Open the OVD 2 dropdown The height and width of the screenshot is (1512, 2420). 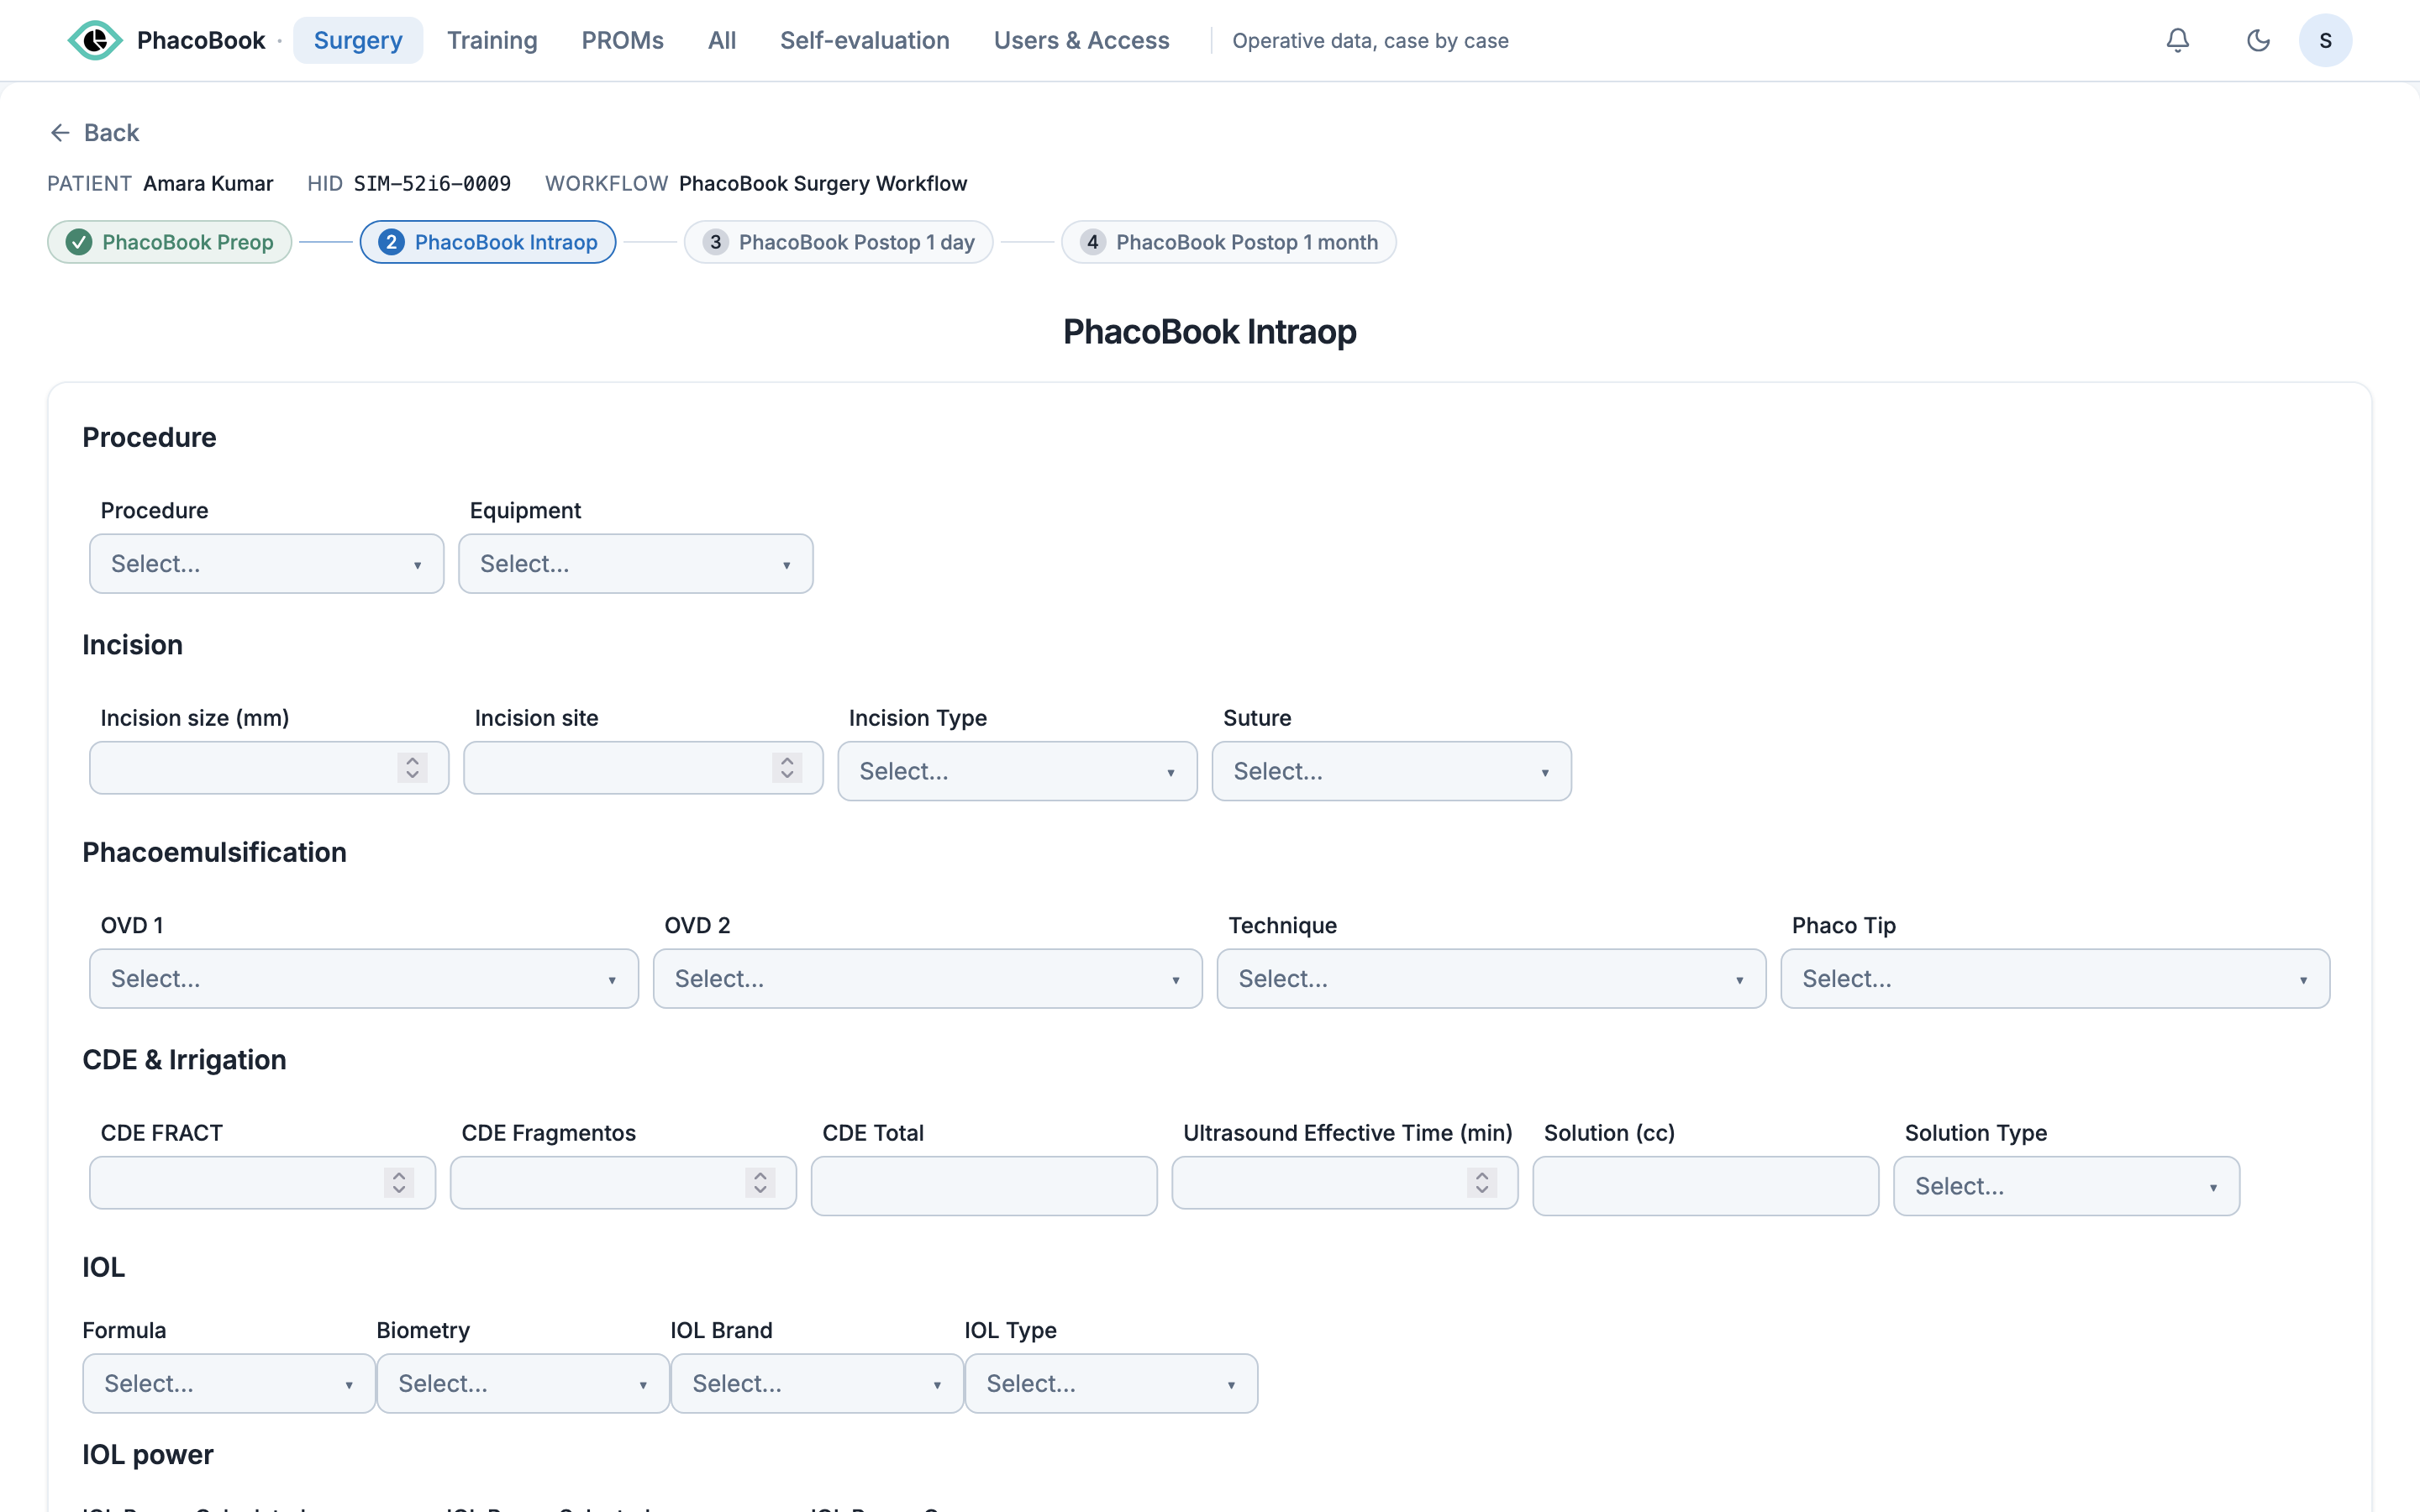927,979
